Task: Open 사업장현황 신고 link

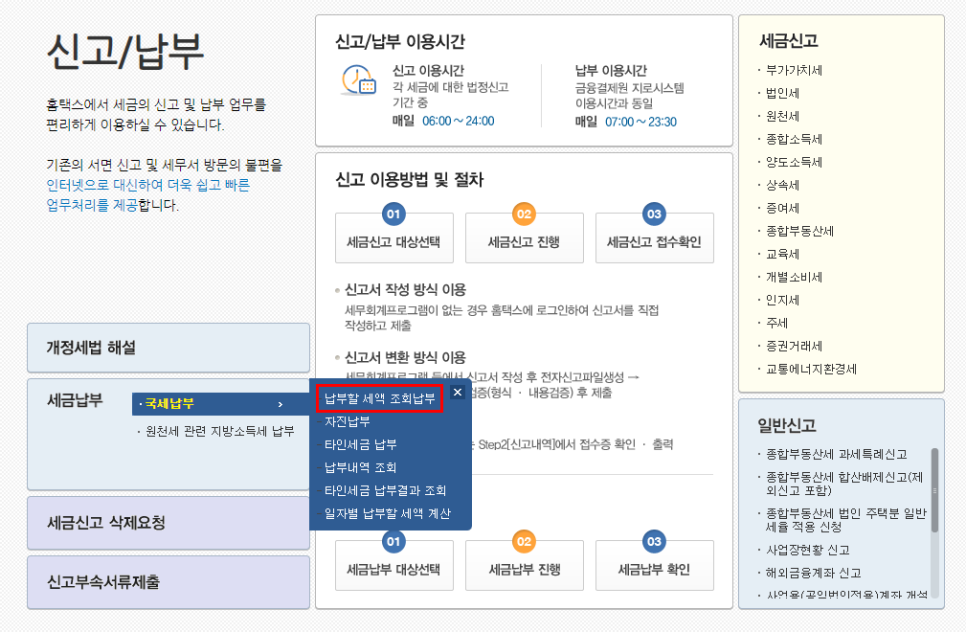Action: point(807,549)
